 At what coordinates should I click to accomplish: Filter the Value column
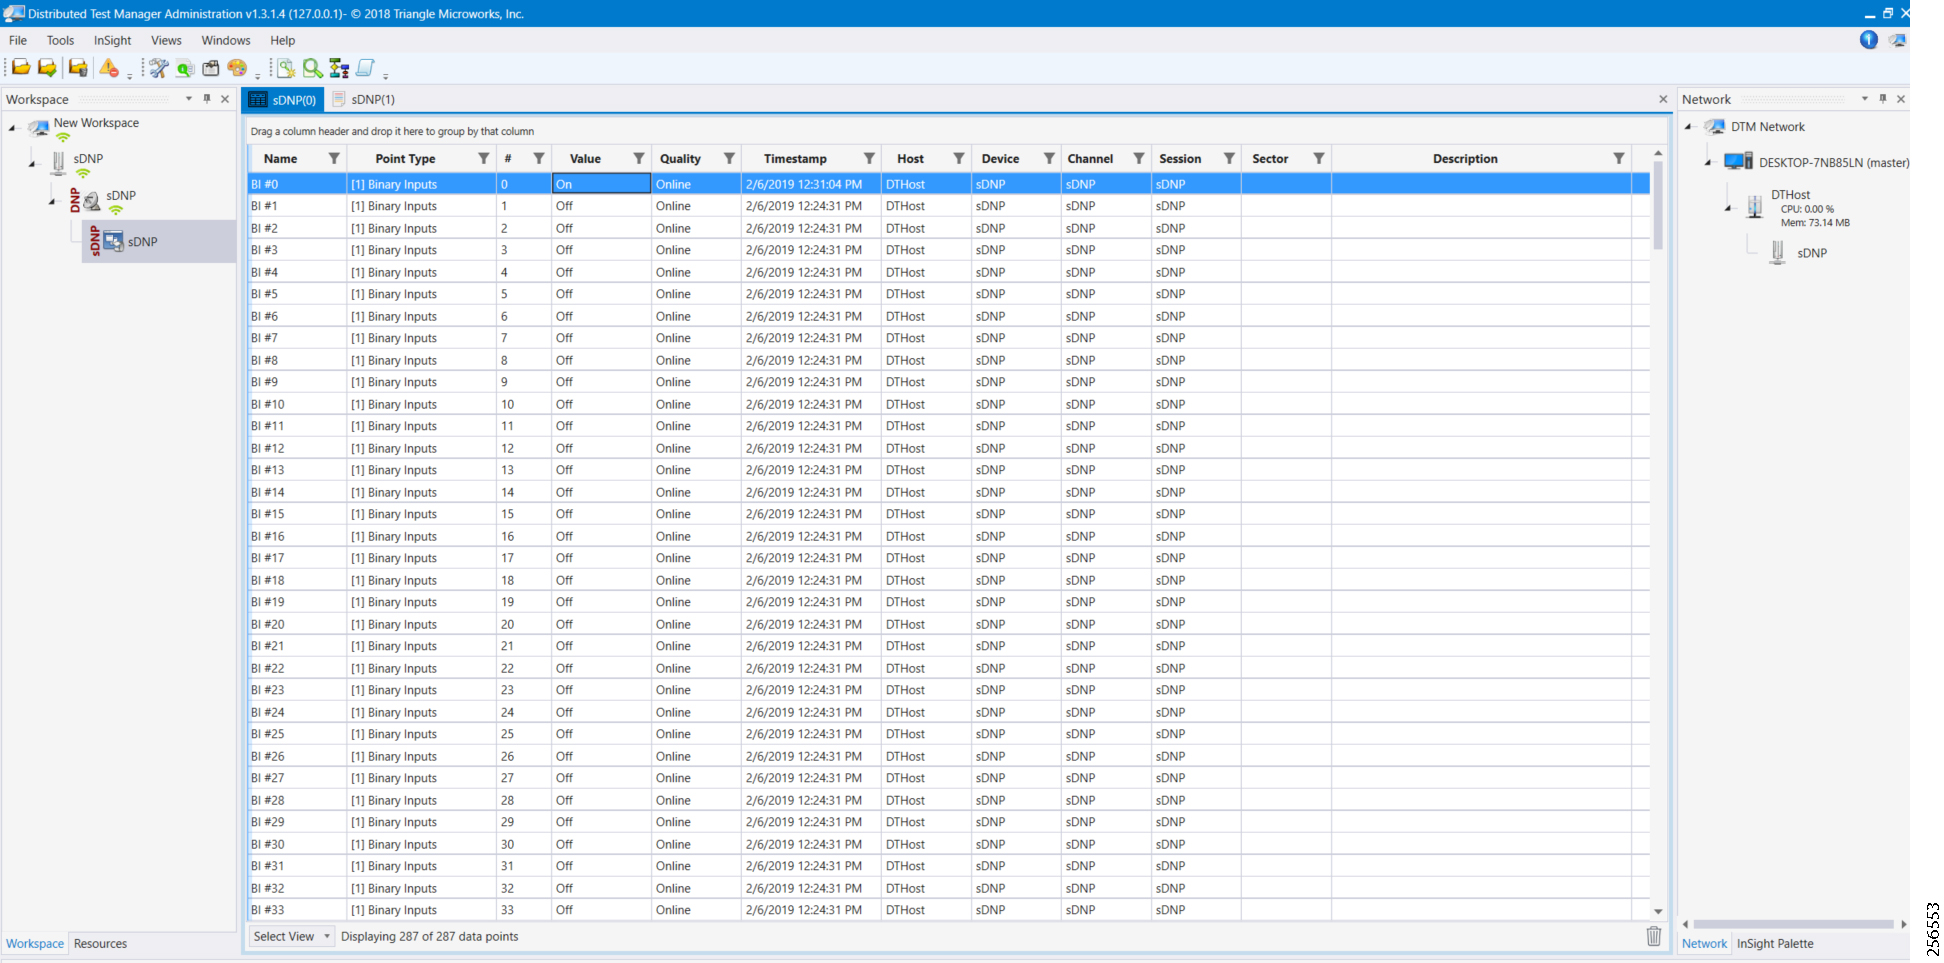tap(639, 158)
